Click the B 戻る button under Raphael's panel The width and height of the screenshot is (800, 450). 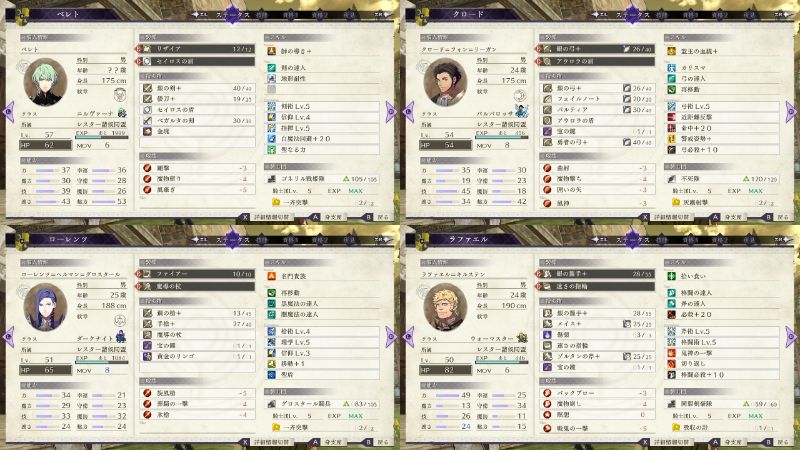pos(778,442)
